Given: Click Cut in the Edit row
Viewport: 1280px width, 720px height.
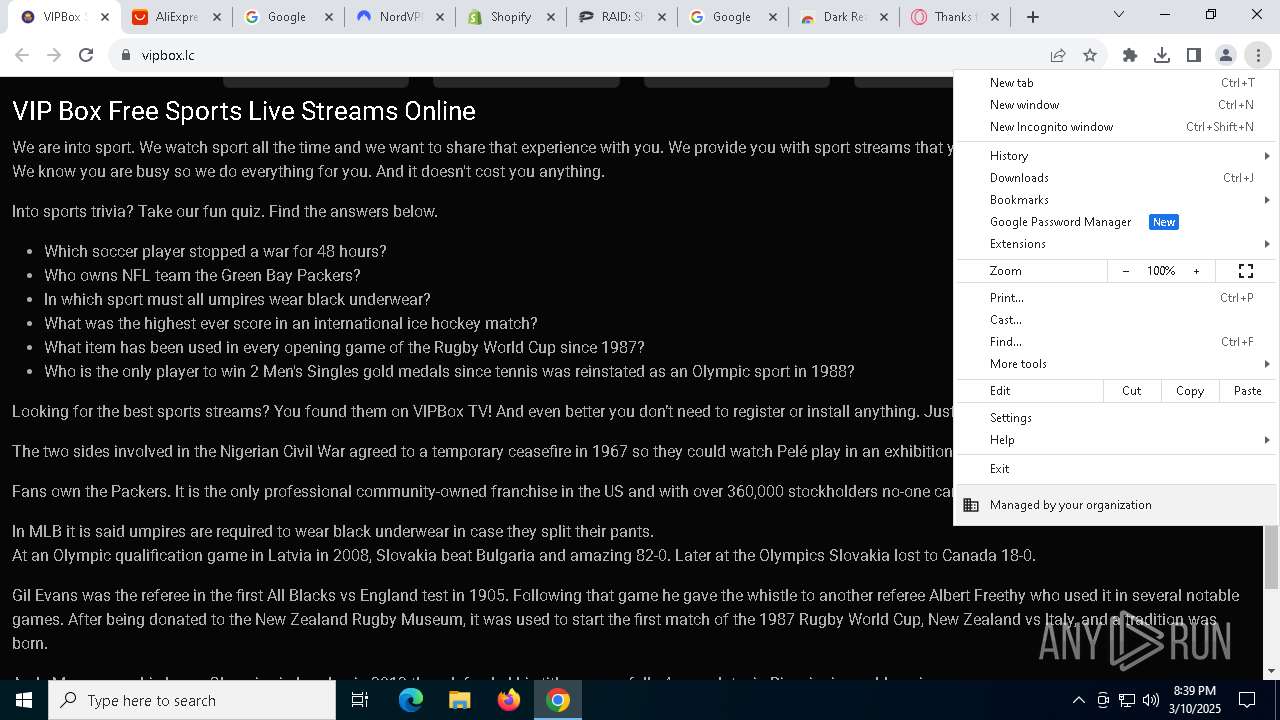Looking at the screenshot, I should coord(1132,391).
